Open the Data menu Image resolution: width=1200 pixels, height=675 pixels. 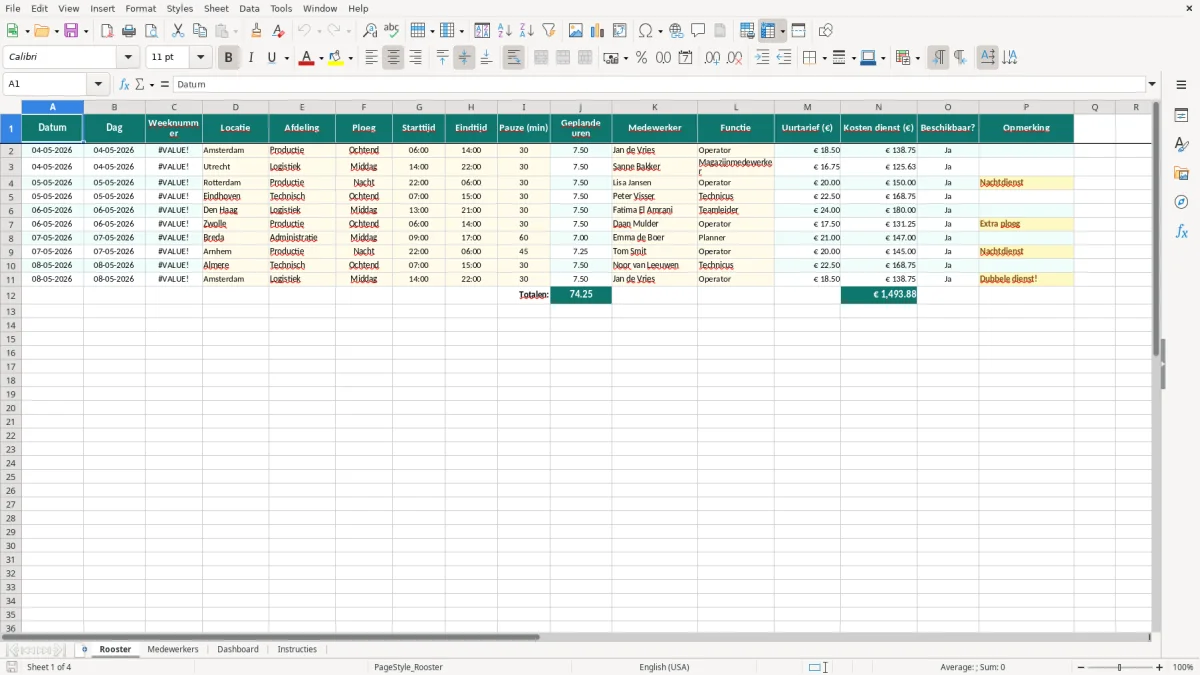tap(249, 8)
